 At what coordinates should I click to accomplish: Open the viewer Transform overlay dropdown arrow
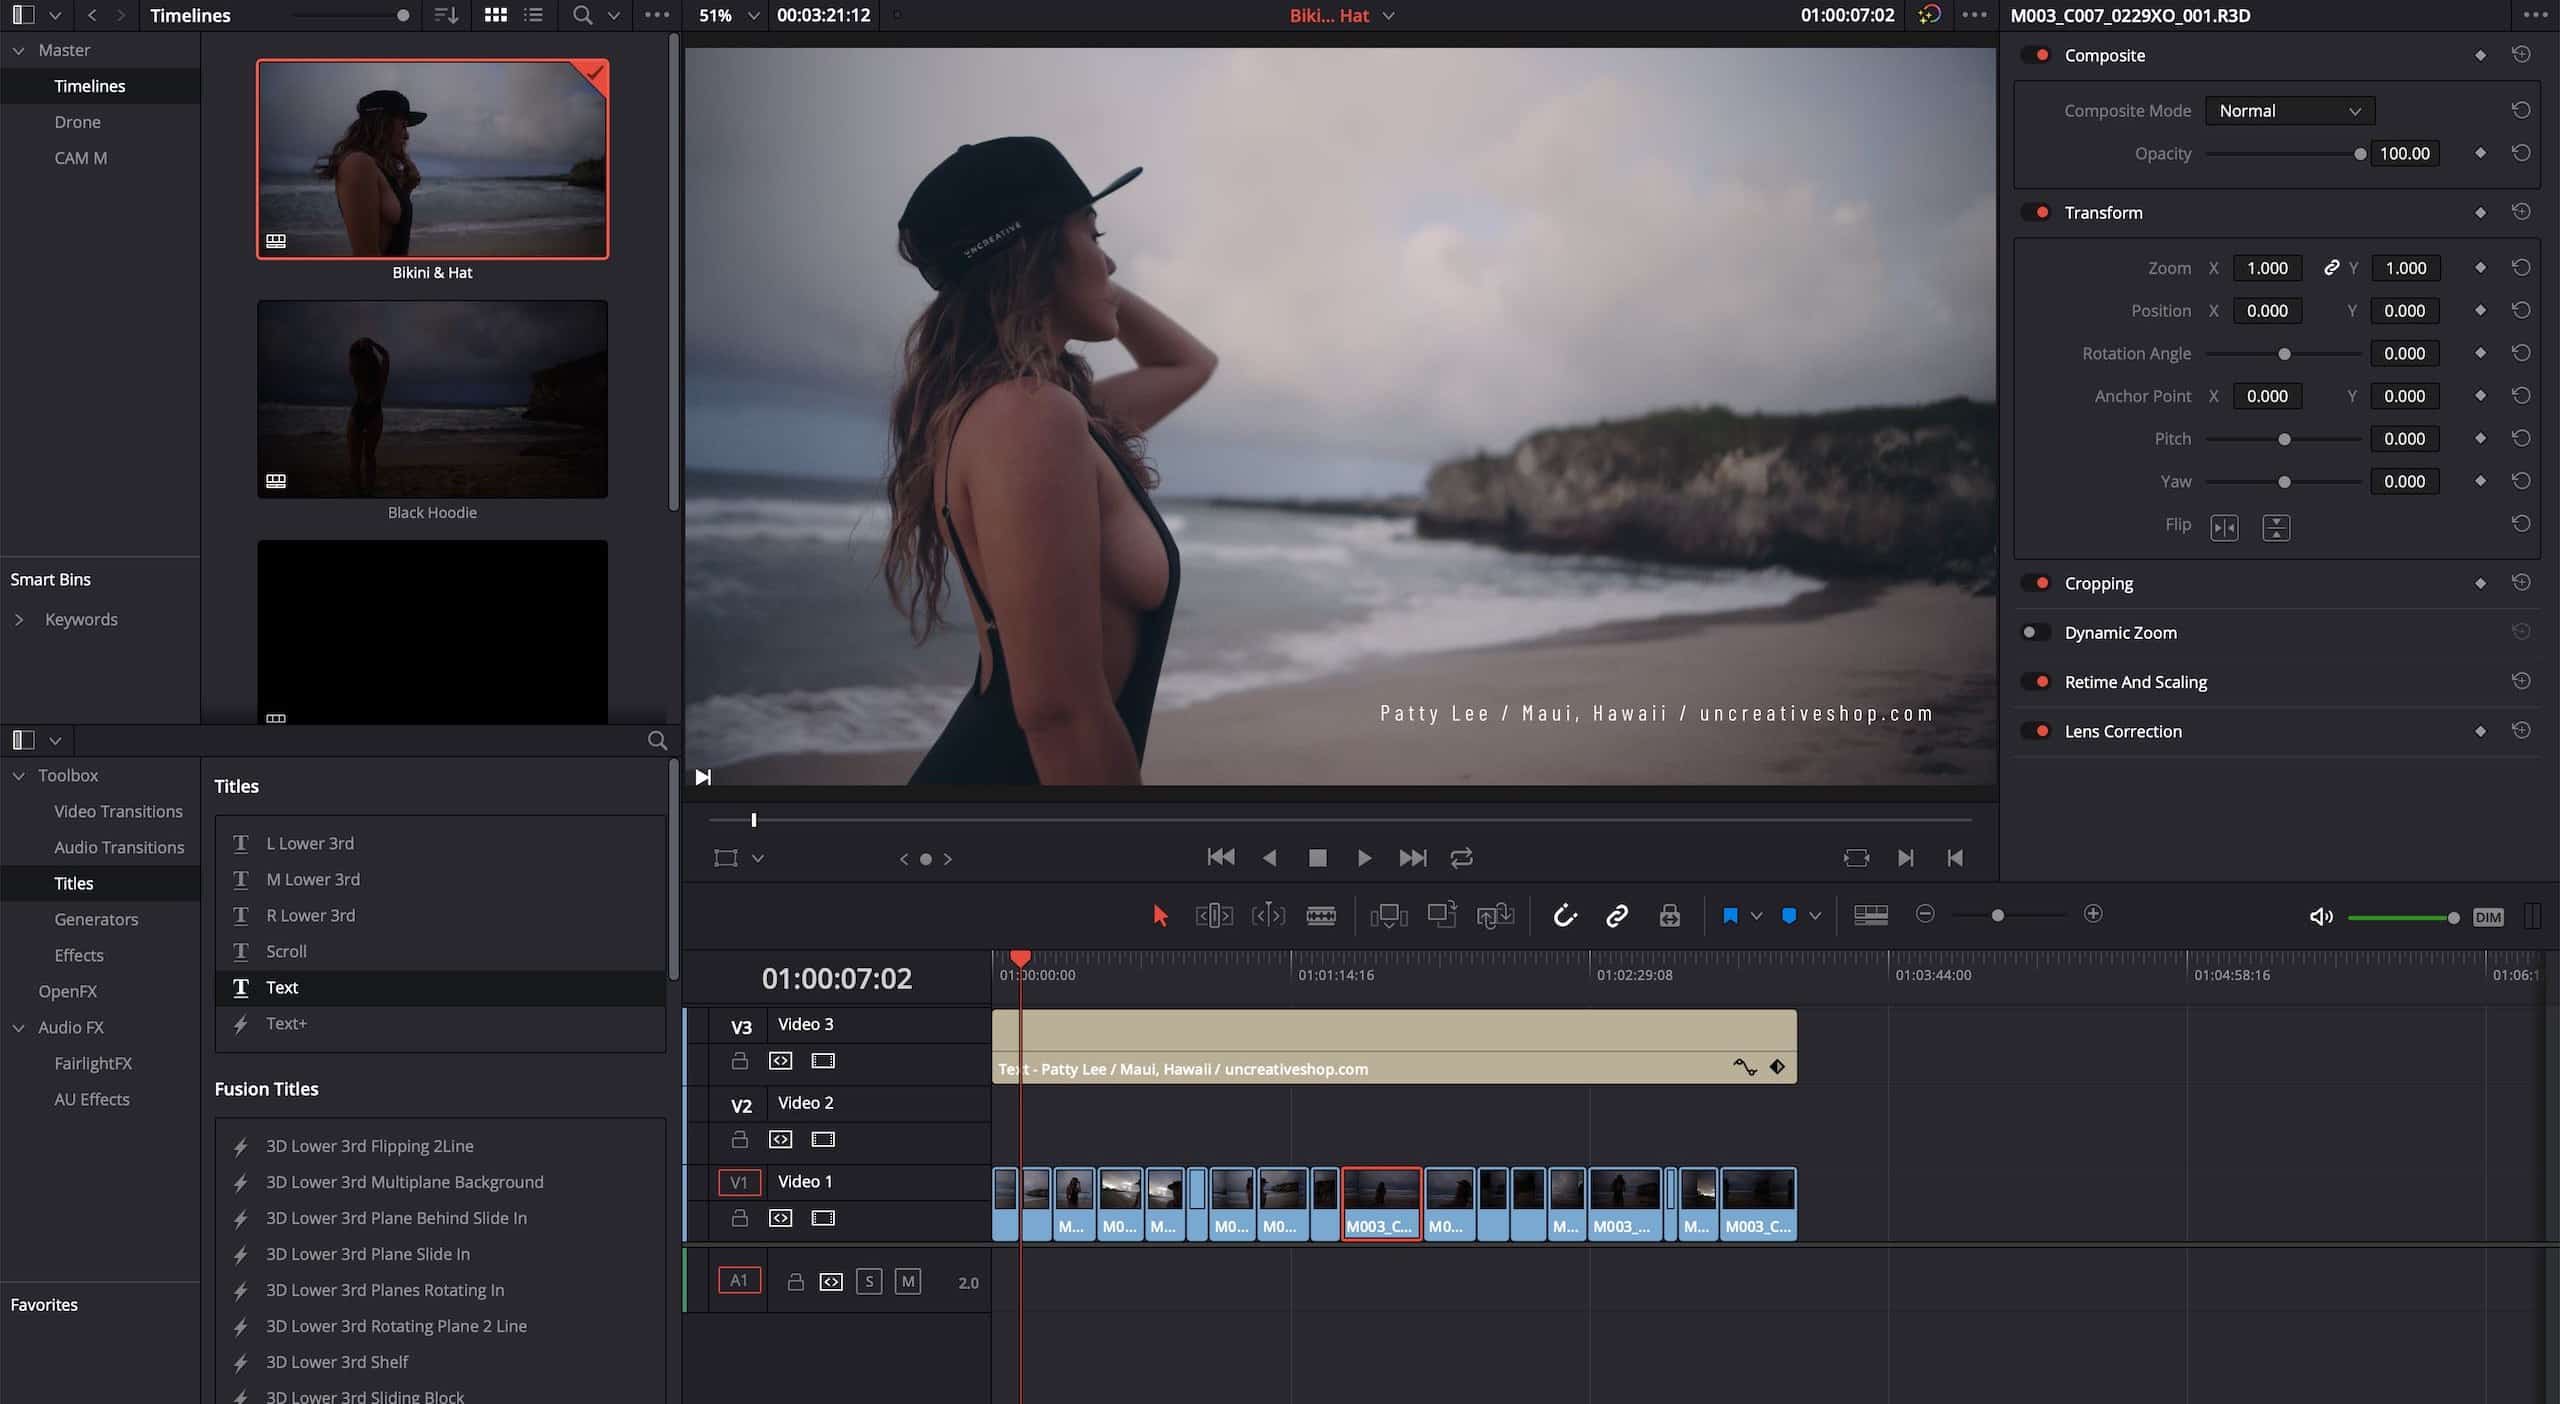click(758, 858)
